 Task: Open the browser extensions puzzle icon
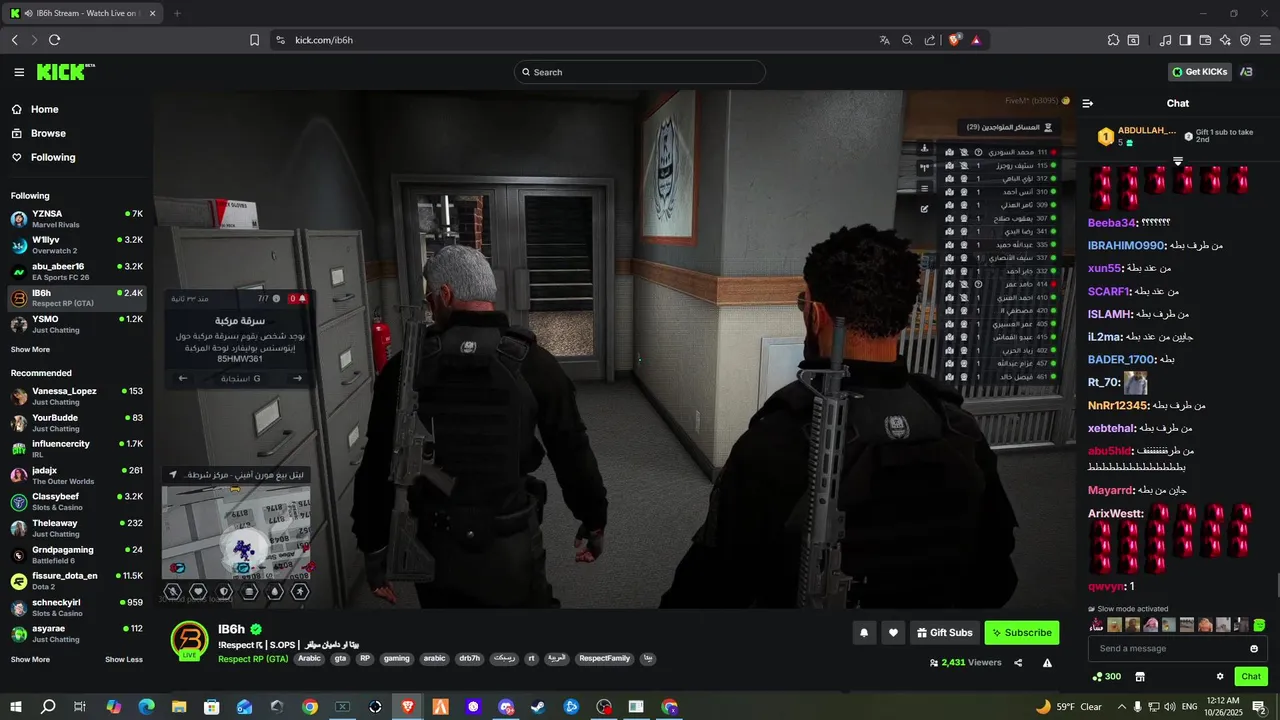pos(1113,40)
